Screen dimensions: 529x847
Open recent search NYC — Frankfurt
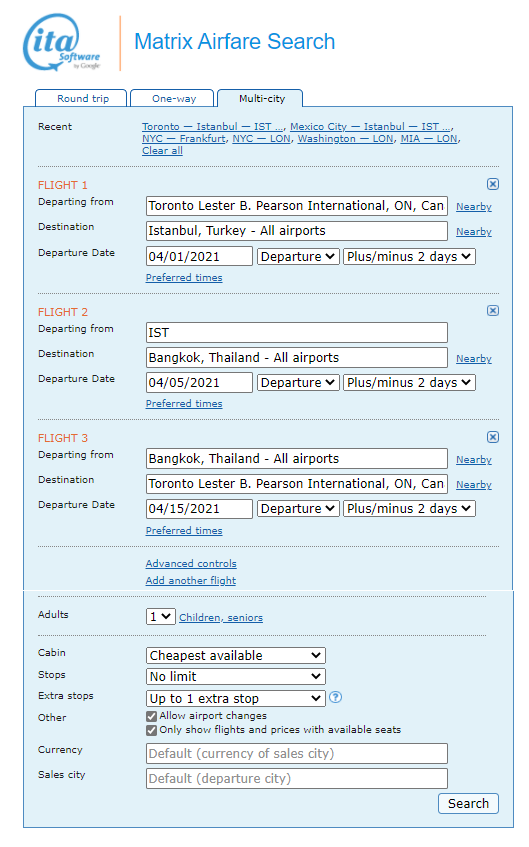point(184,139)
